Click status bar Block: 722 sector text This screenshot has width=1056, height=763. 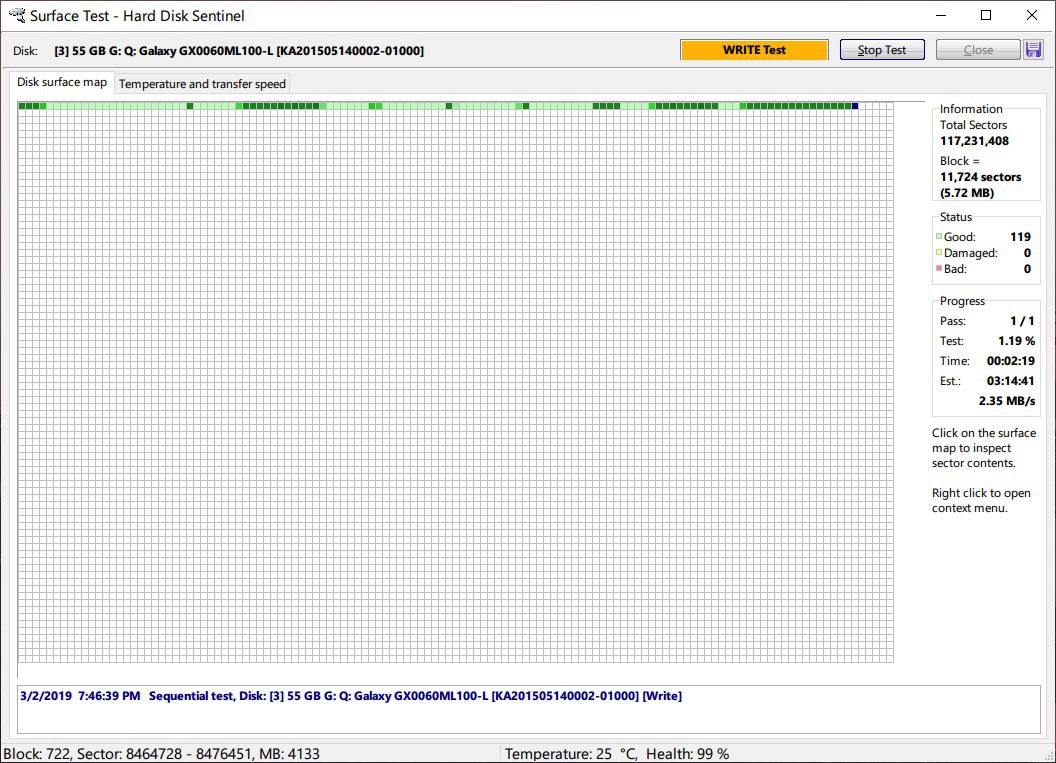pyautogui.click(x=162, y=754)
